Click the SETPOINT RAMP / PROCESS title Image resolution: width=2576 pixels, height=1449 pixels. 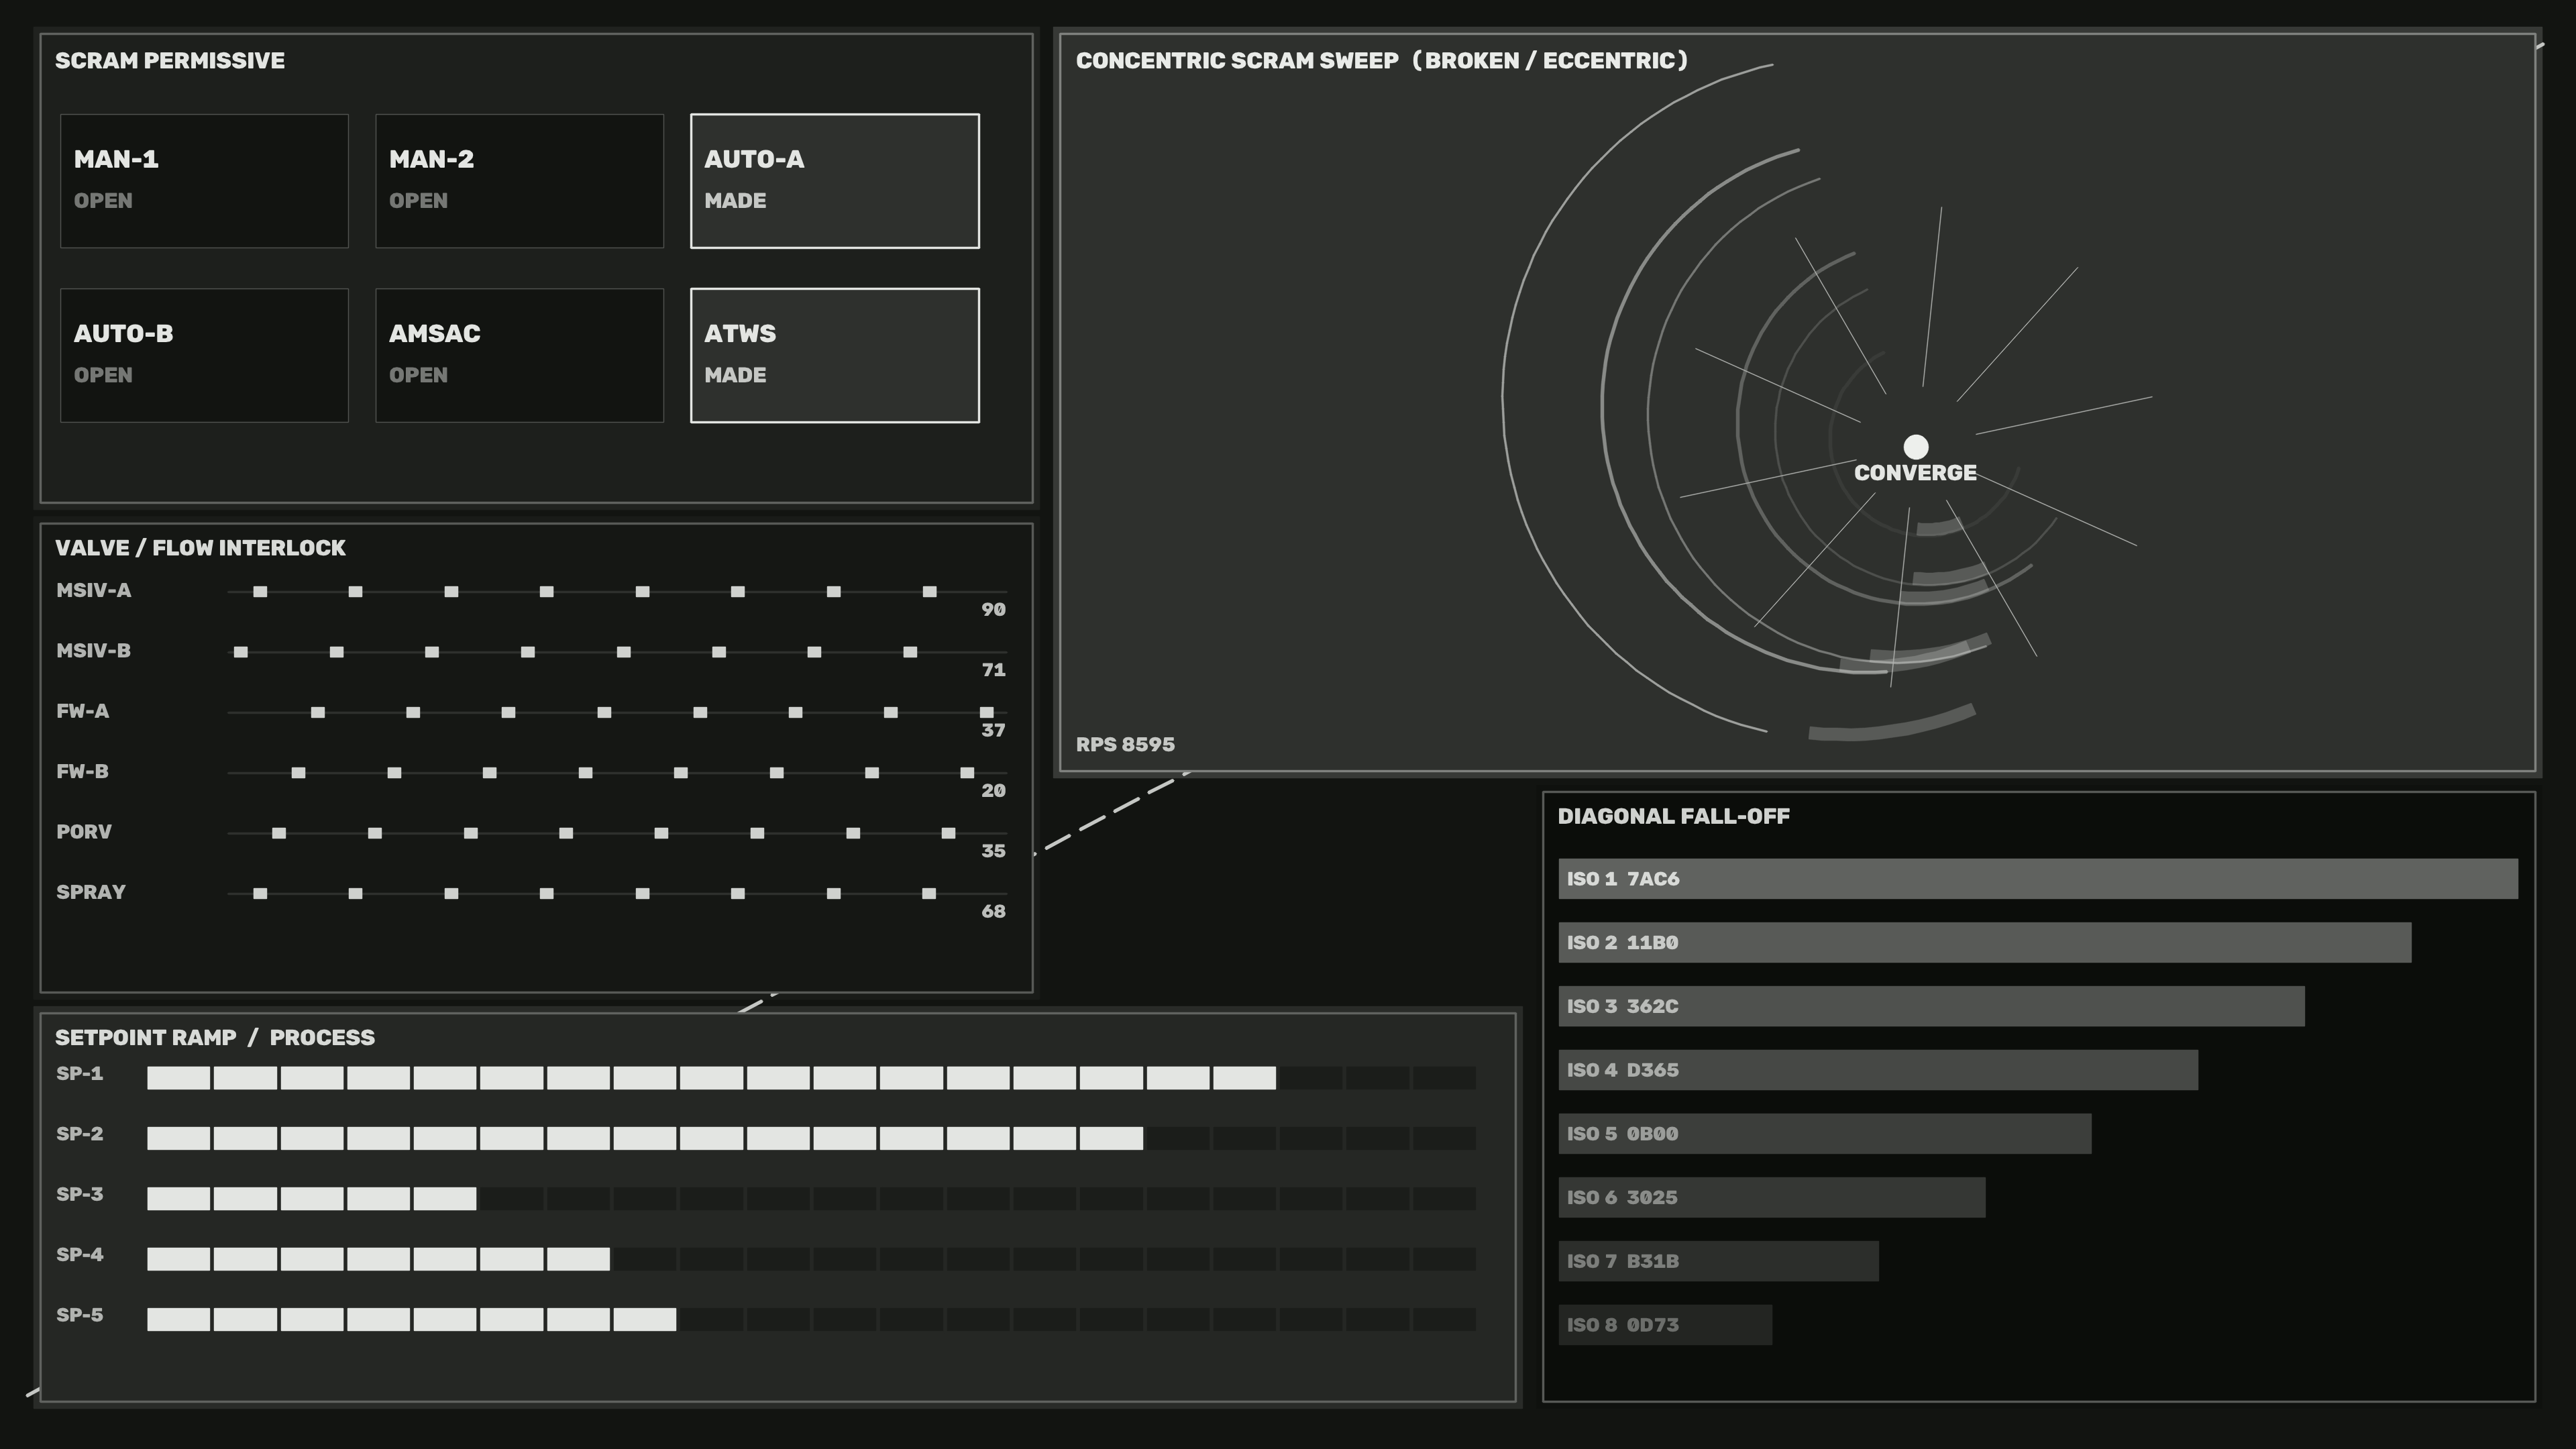point(215,1037)
